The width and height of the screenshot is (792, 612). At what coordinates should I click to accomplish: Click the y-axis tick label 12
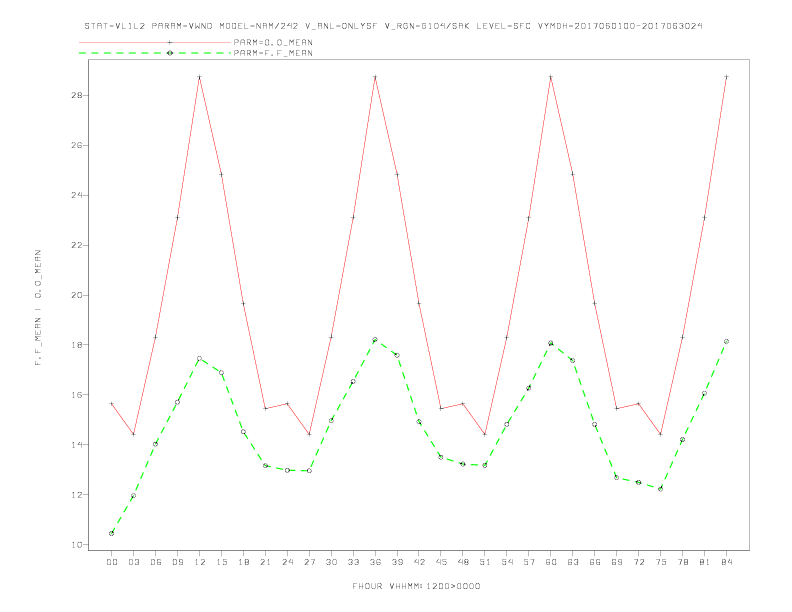click(76, 495)
